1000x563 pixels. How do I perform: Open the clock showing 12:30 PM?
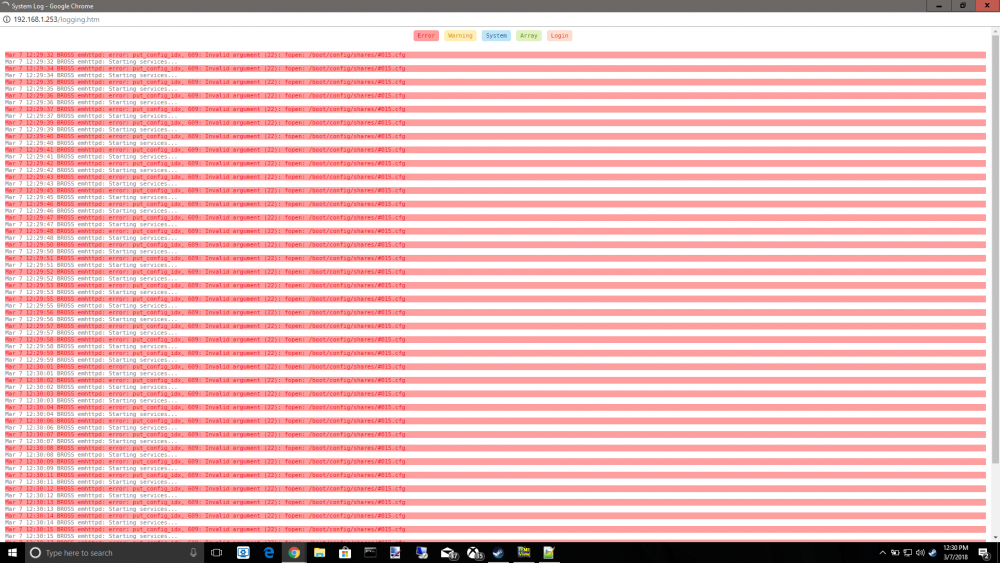coord(955,553)
